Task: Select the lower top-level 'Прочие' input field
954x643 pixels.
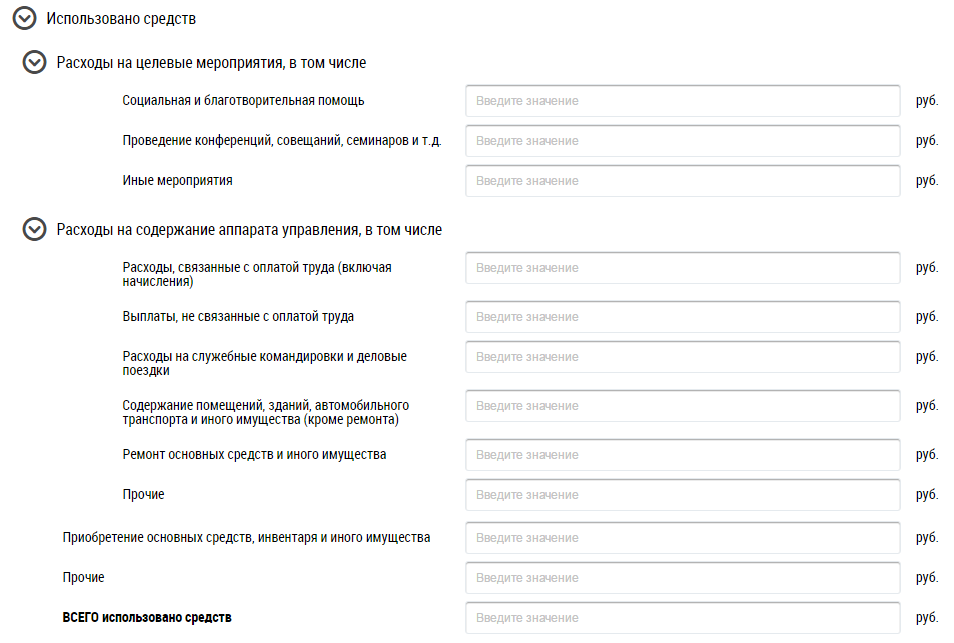Action: click(x=683, y=578)
